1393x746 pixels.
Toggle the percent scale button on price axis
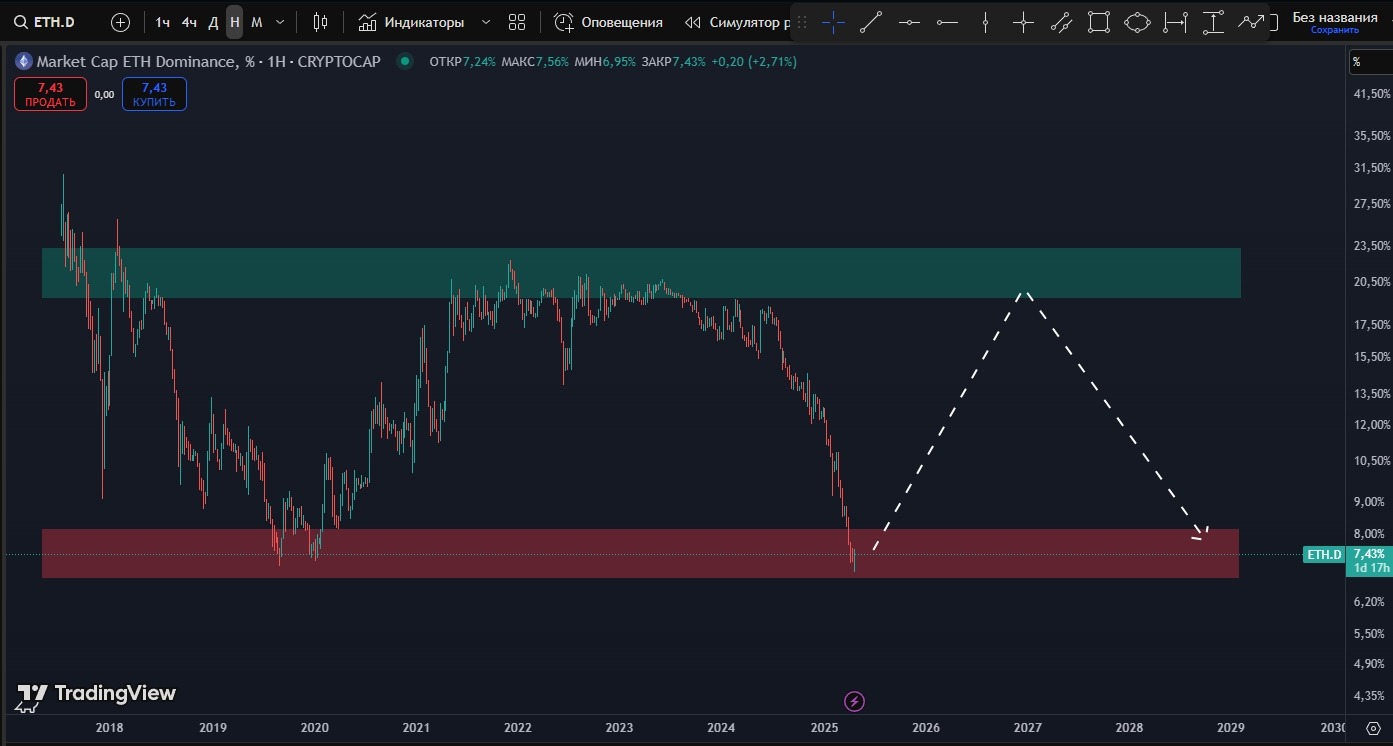tap(1357, 62)
